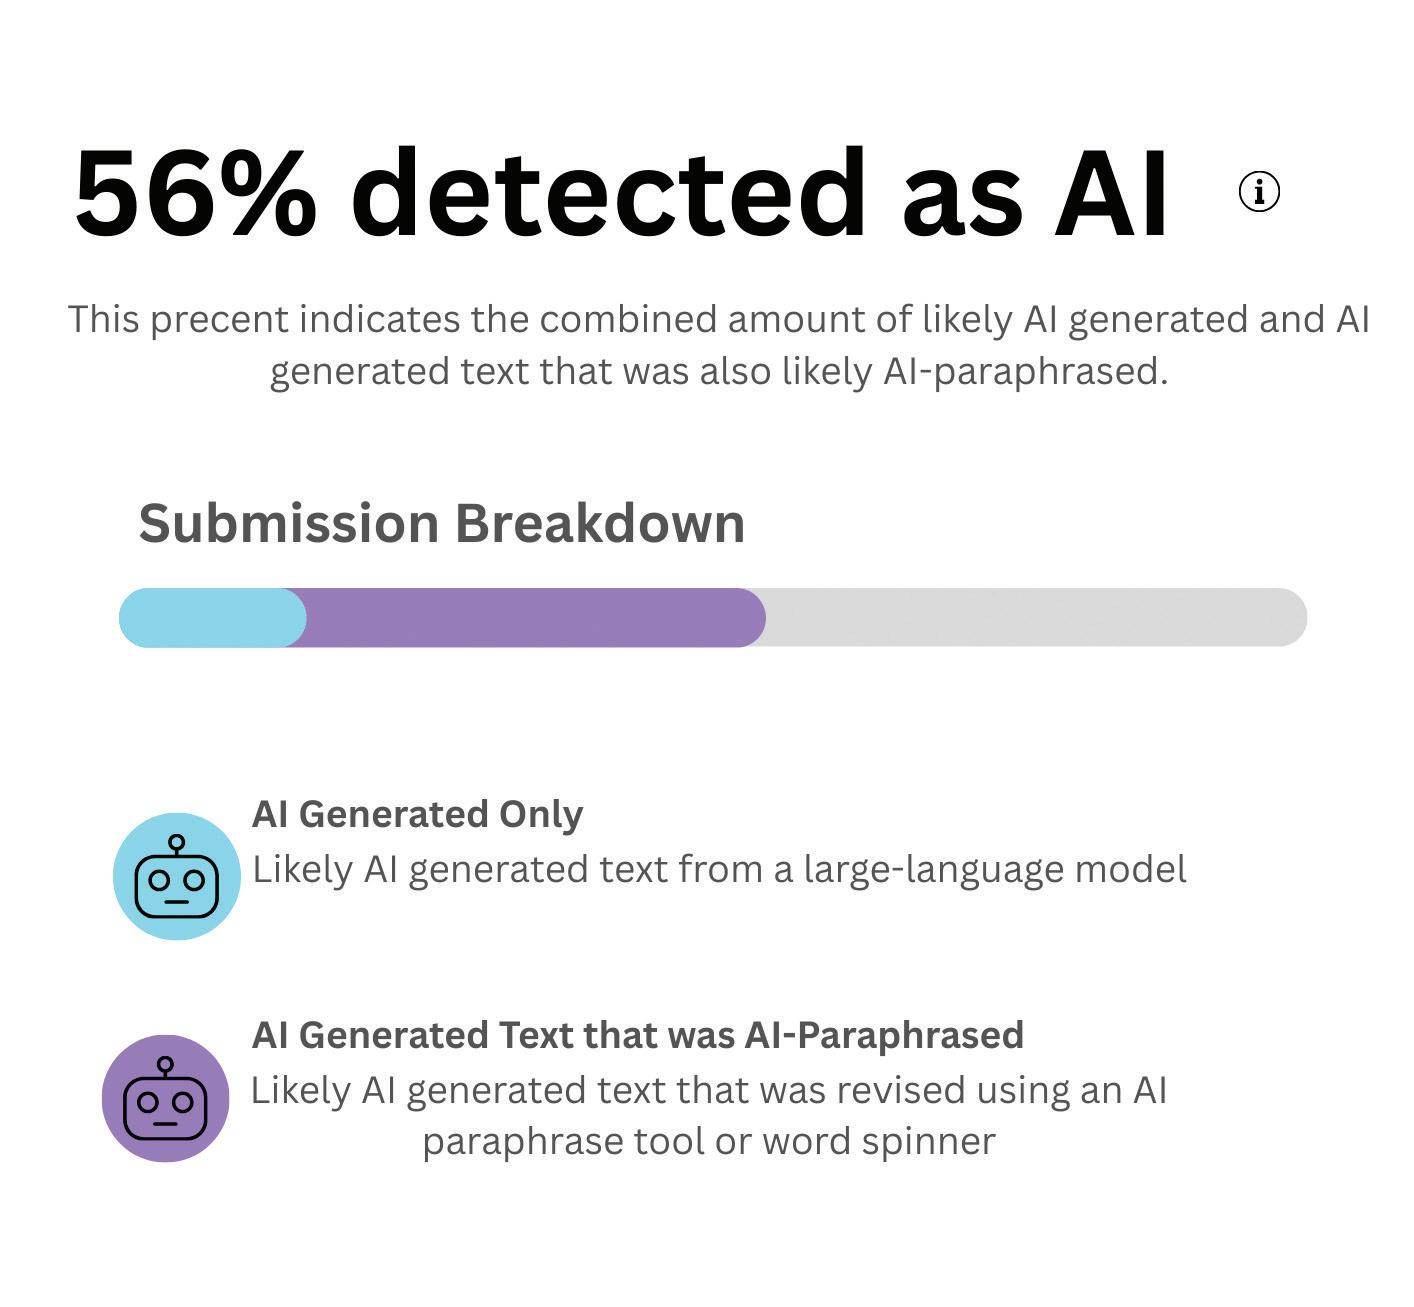Click the 'AI Generated Only' label

tap(417, 814)
